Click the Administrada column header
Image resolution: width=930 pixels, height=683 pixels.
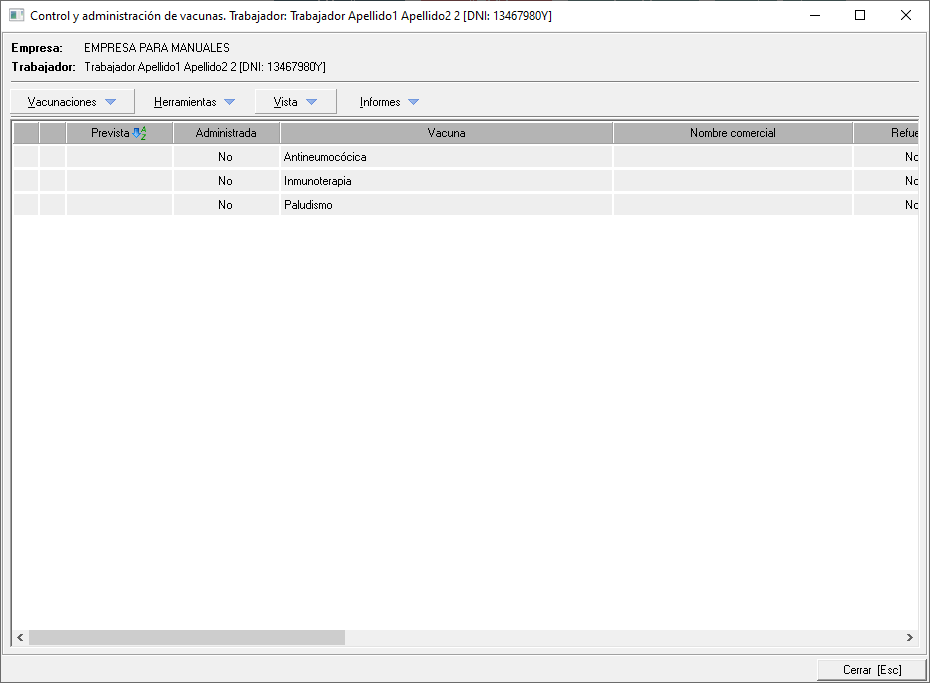[226, 133]
